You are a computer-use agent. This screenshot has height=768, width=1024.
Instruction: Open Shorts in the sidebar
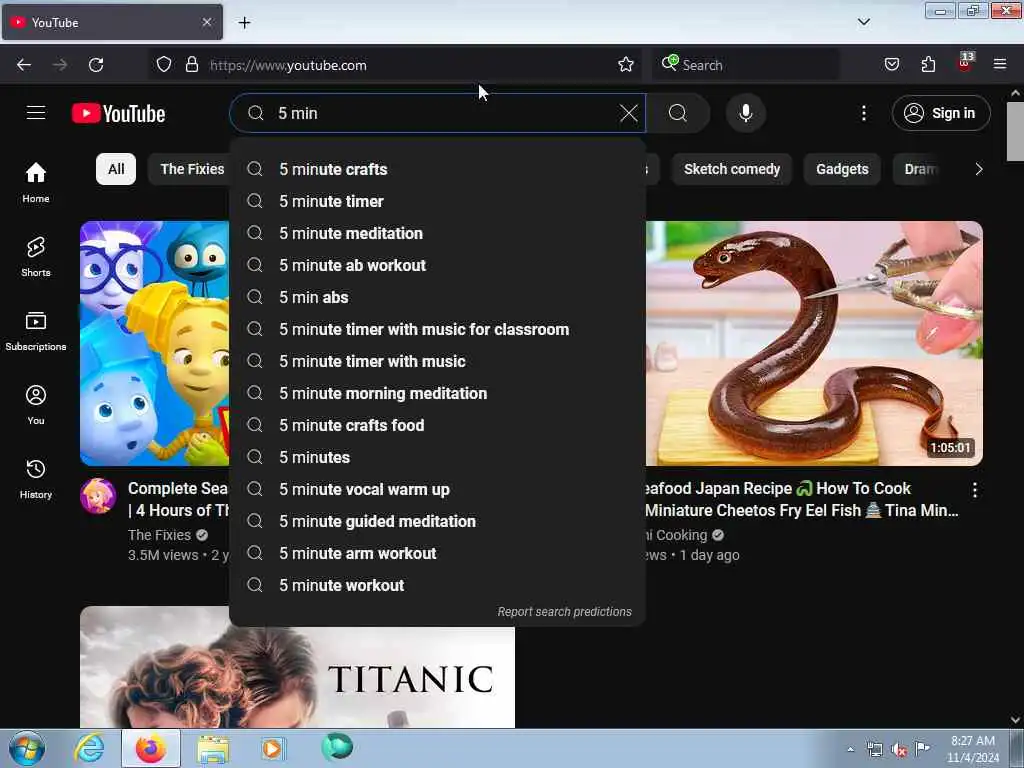(x=36, y=257)
